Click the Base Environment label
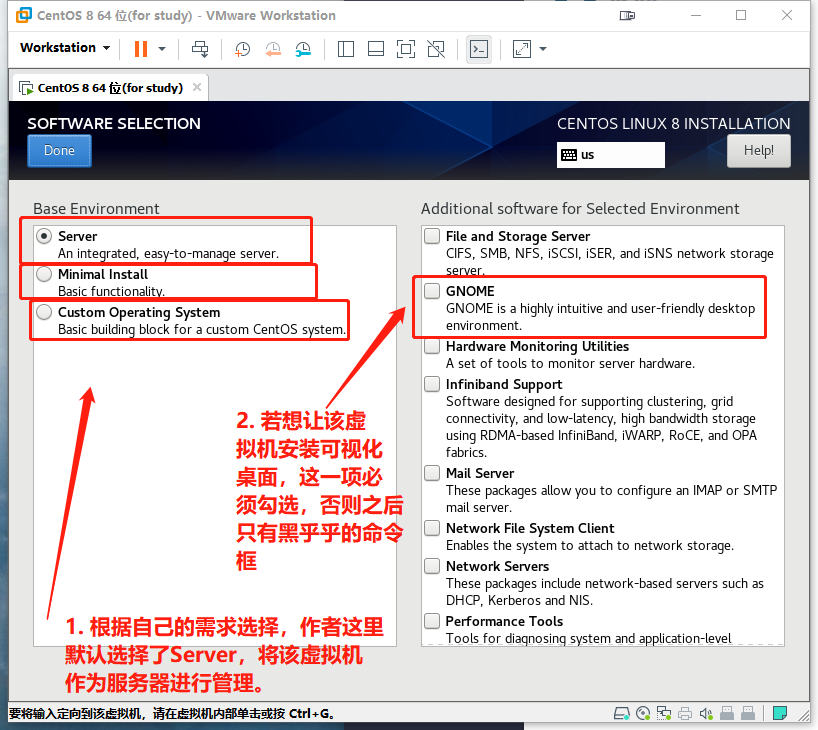The image size is (818, 730). tap(96, 209)
